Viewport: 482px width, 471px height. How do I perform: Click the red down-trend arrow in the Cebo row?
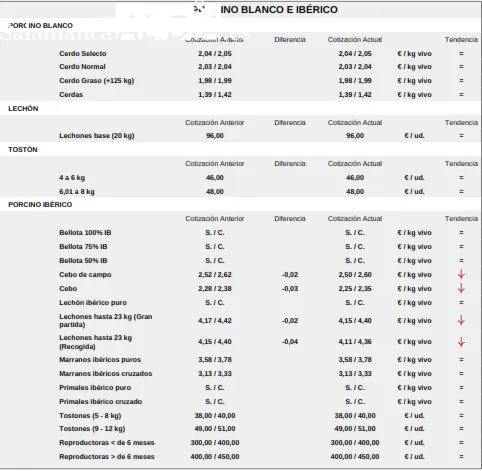(x=461, y=288)
